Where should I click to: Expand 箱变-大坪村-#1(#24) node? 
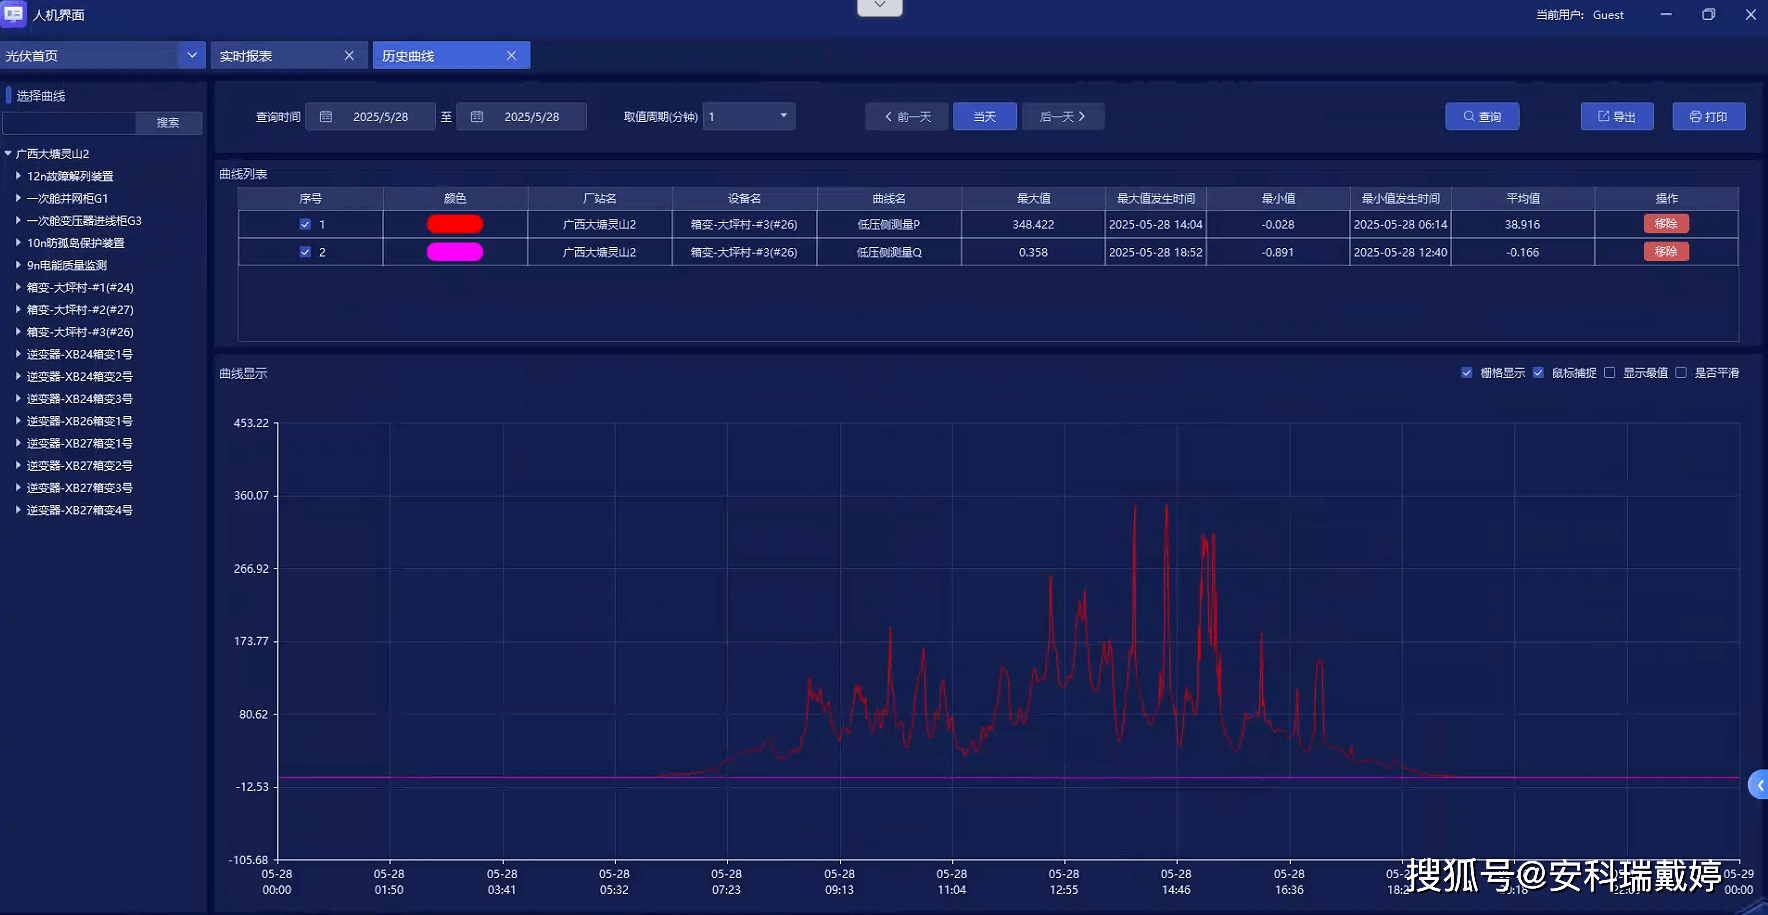(18, 287)
